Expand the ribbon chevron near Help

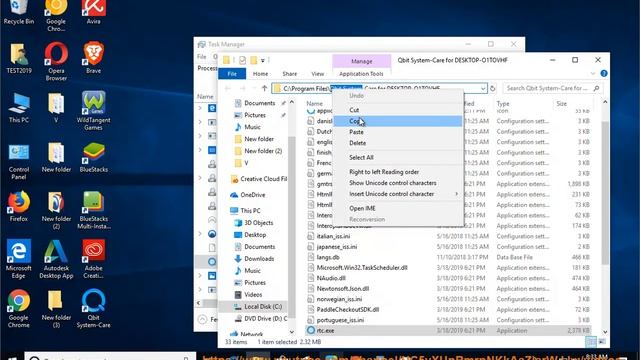[593, 73]
